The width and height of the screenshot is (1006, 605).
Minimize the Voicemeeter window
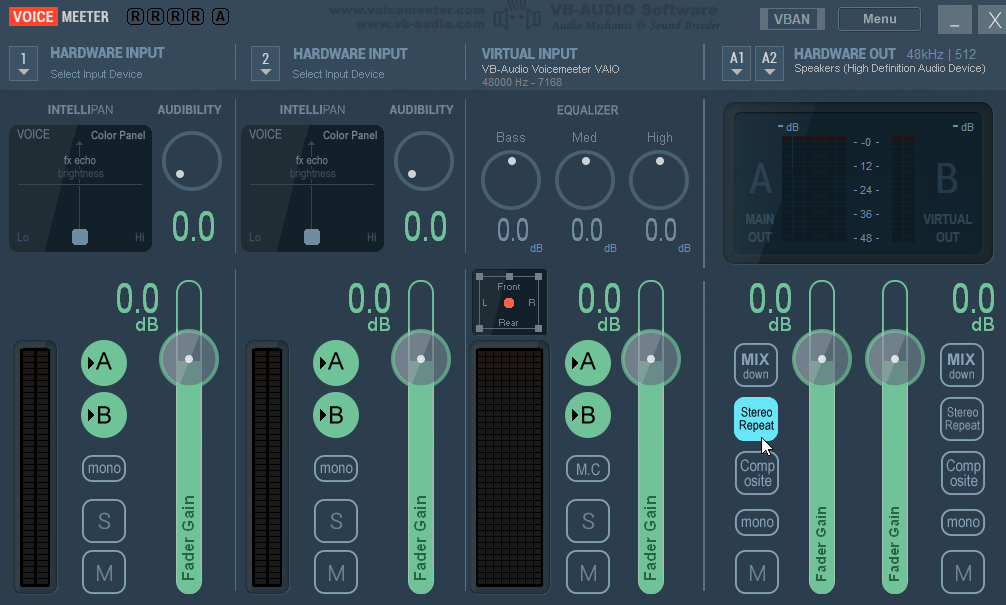click(x=954, y=20)
